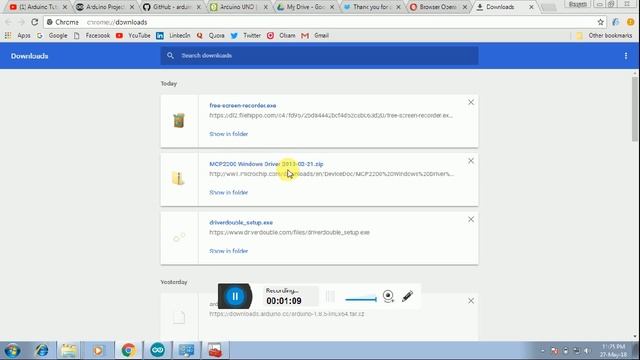Open the Apps bookmark shortcut

(19, 36)
